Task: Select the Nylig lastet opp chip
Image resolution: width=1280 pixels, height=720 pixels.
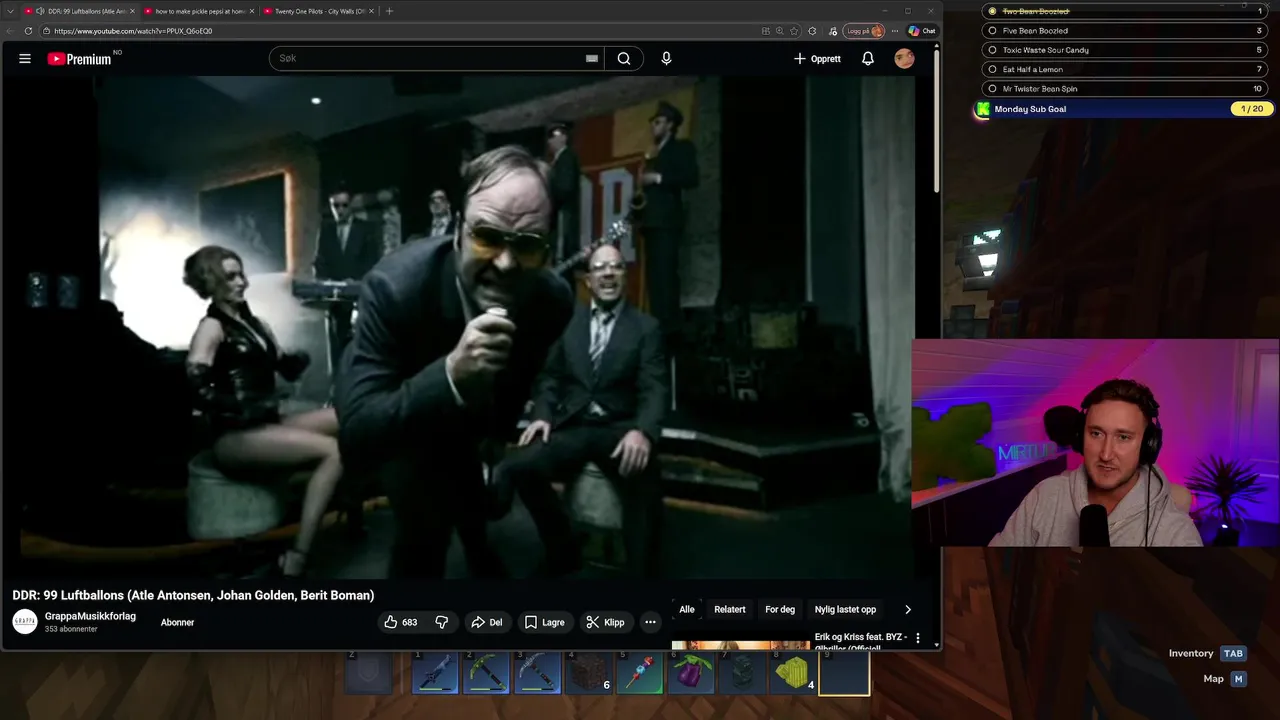Action: click(845, 609)
